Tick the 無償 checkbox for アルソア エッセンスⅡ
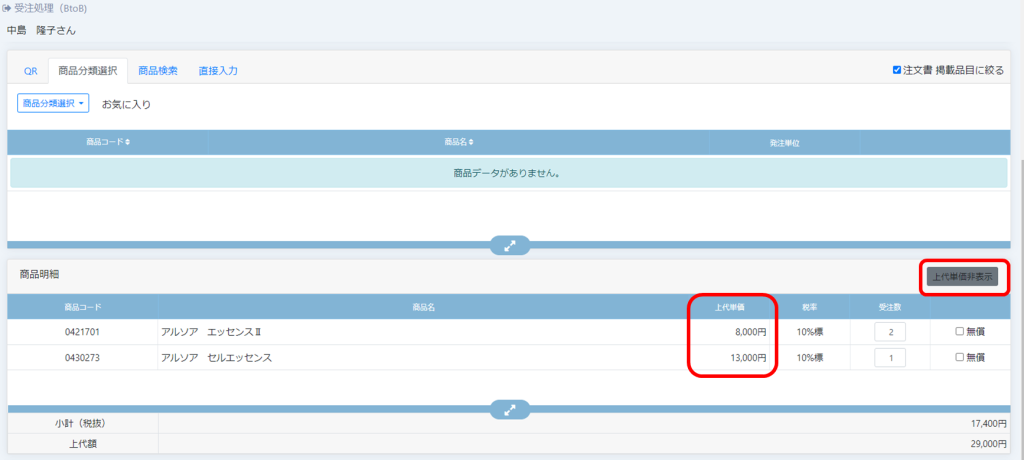 click(x=960, y=331)
